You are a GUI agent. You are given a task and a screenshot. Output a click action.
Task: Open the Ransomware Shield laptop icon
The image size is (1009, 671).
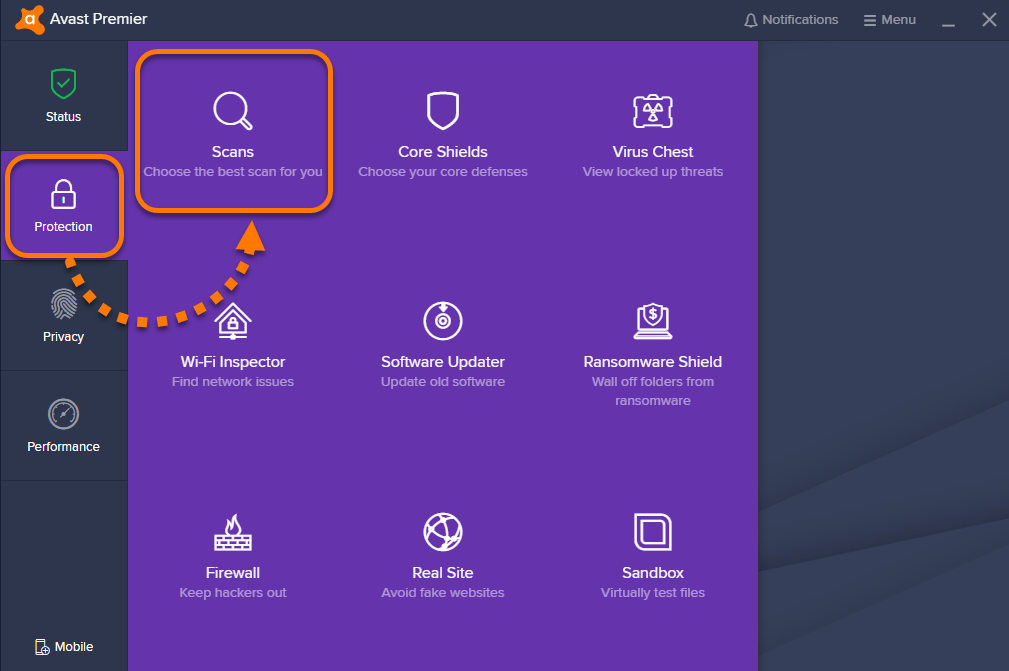click(x=653, y=321)
